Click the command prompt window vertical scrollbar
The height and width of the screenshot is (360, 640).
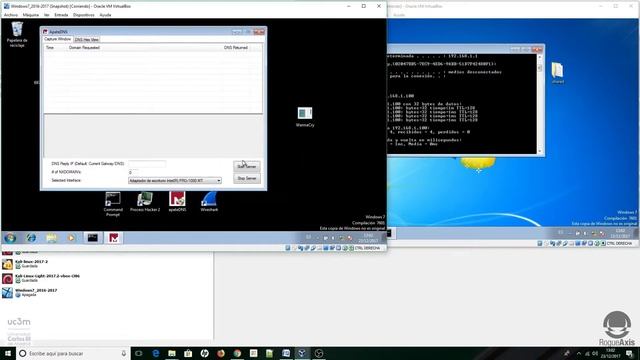(540, 104)
